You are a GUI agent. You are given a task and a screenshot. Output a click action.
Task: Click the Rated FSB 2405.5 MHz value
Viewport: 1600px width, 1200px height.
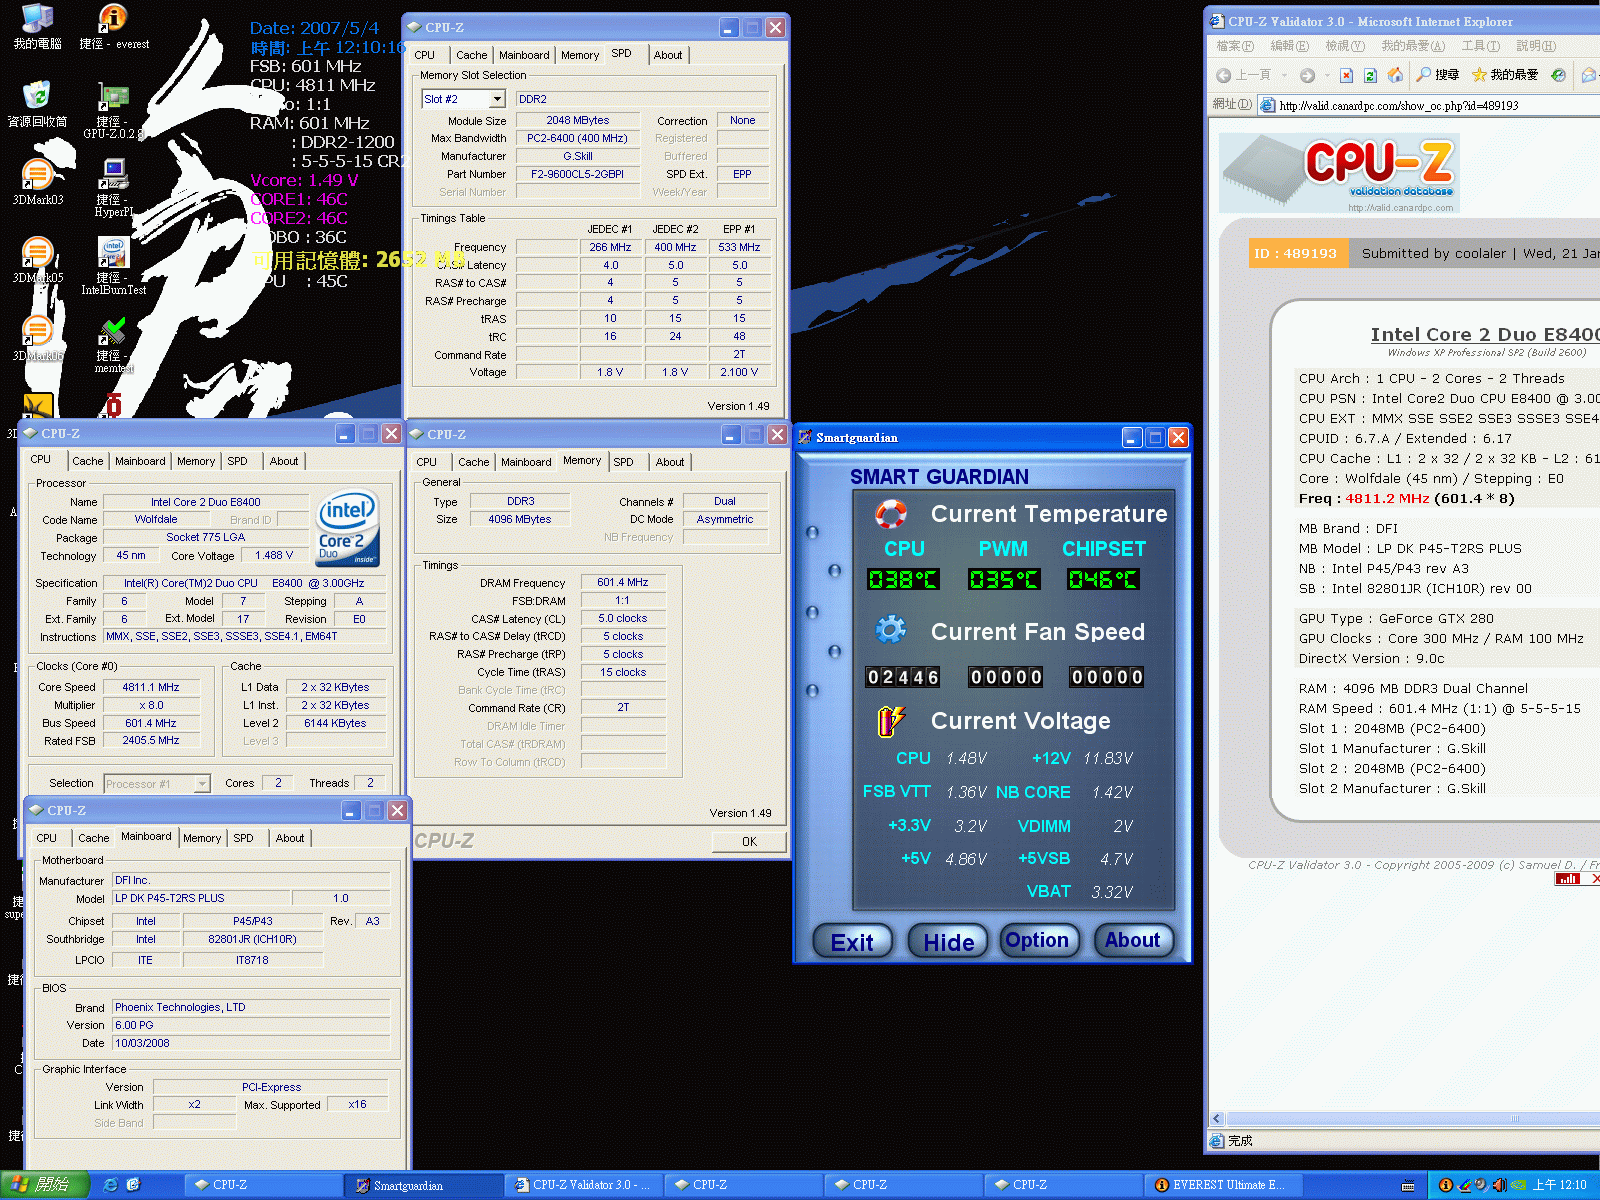point(151,741)
